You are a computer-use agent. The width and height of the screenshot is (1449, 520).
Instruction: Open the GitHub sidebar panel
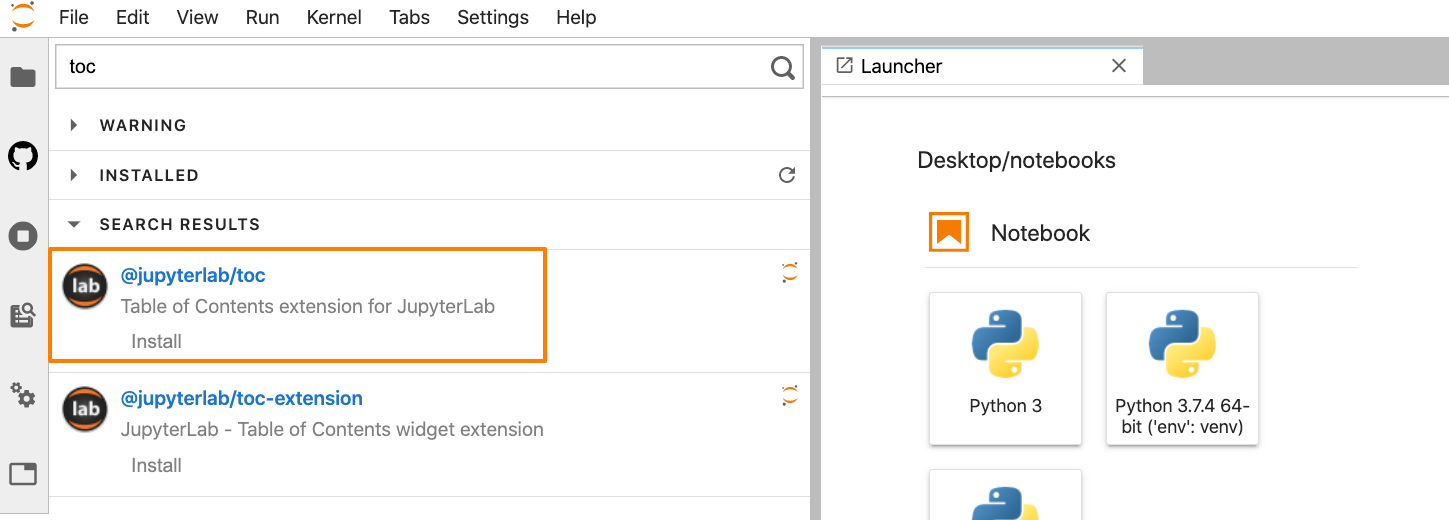23,156
